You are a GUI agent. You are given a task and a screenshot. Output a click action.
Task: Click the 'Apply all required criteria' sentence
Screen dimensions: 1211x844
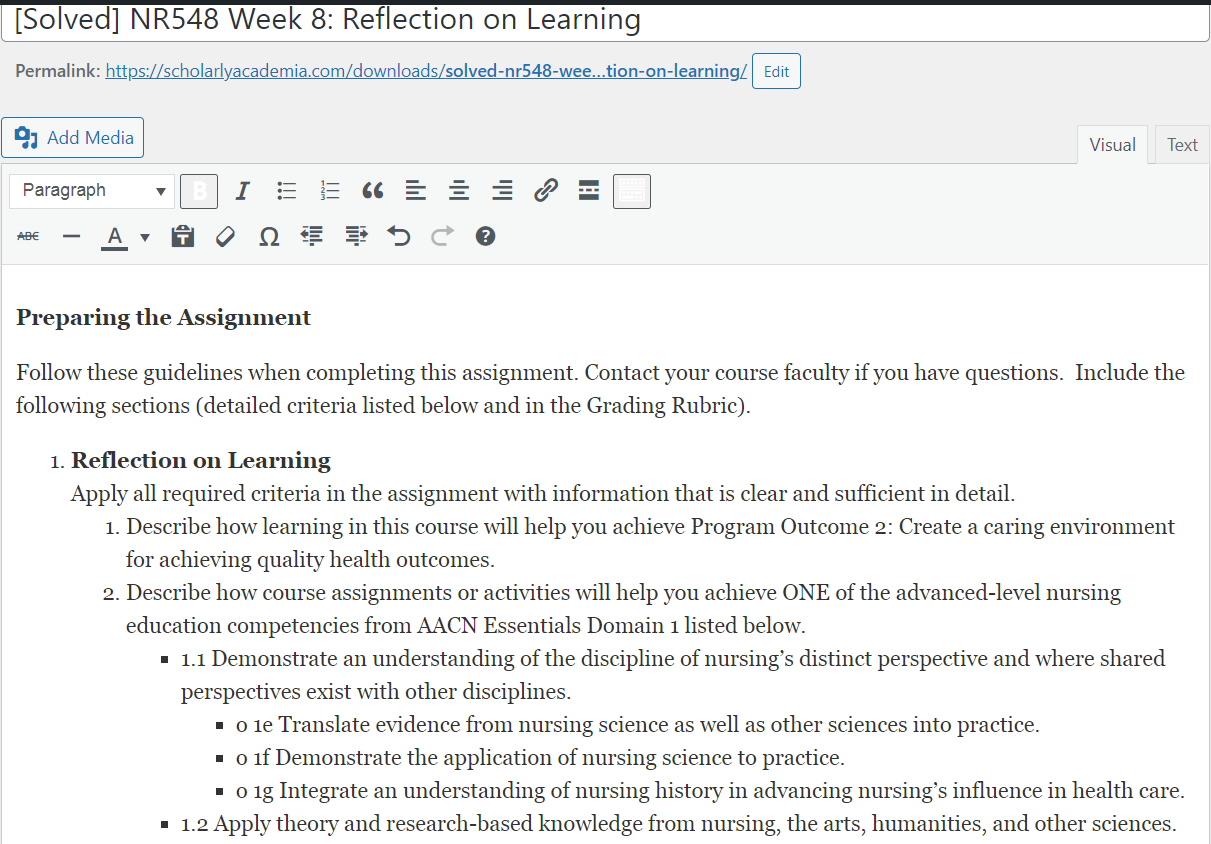point(543,494)
